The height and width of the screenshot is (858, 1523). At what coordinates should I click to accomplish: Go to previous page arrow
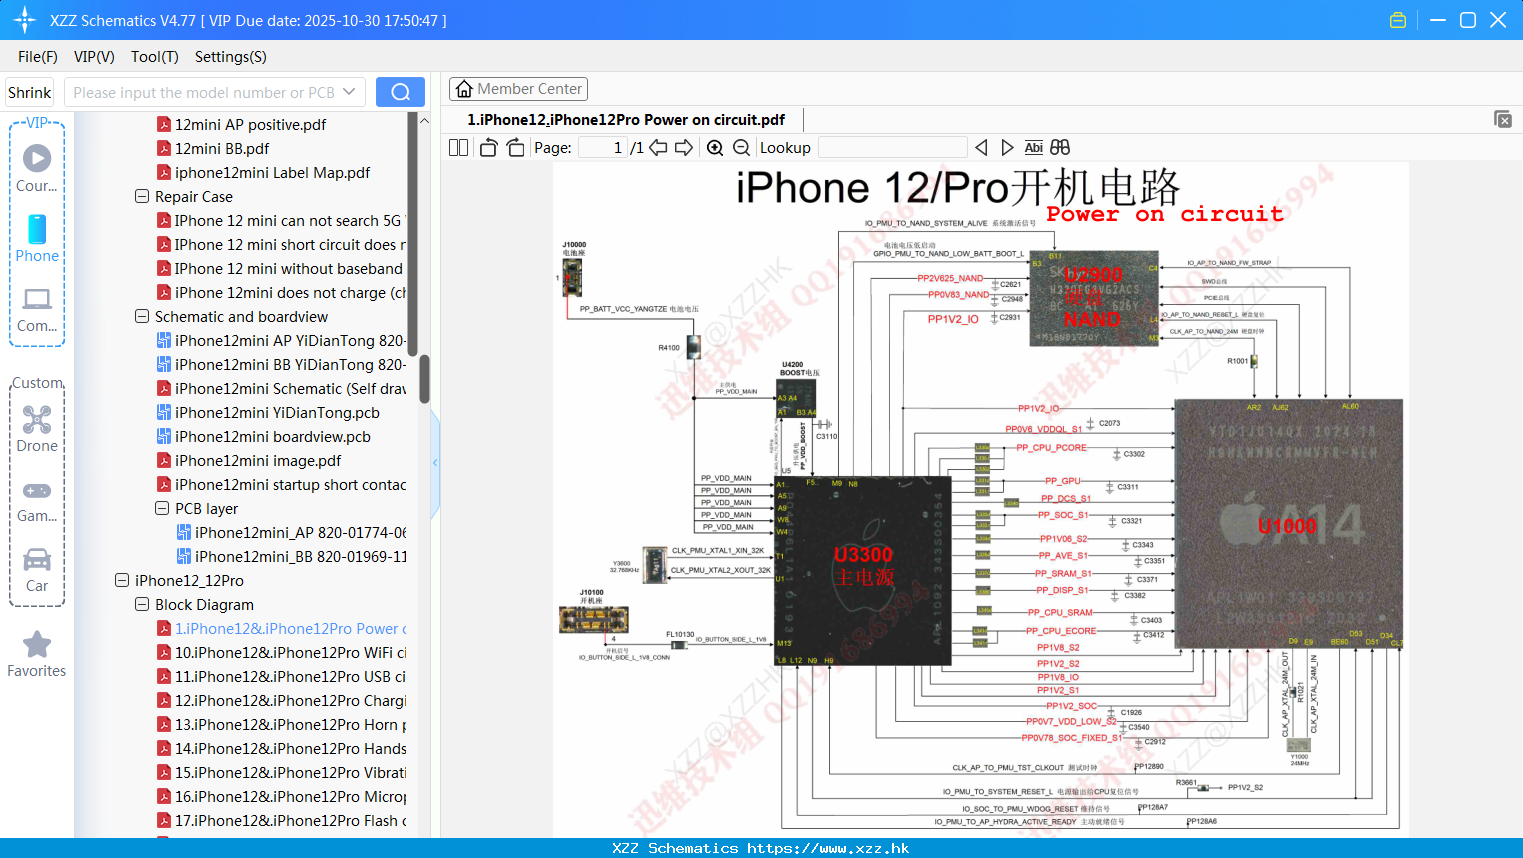658,147
